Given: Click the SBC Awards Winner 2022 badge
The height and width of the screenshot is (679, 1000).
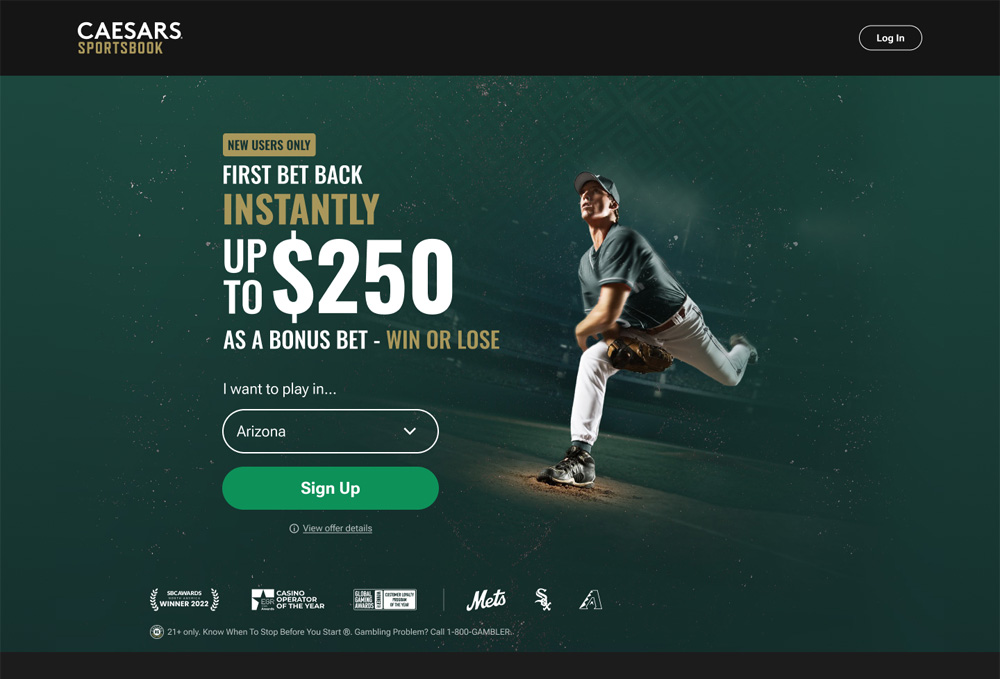Looking at the screenshot, I should click(x=184, y=599).
